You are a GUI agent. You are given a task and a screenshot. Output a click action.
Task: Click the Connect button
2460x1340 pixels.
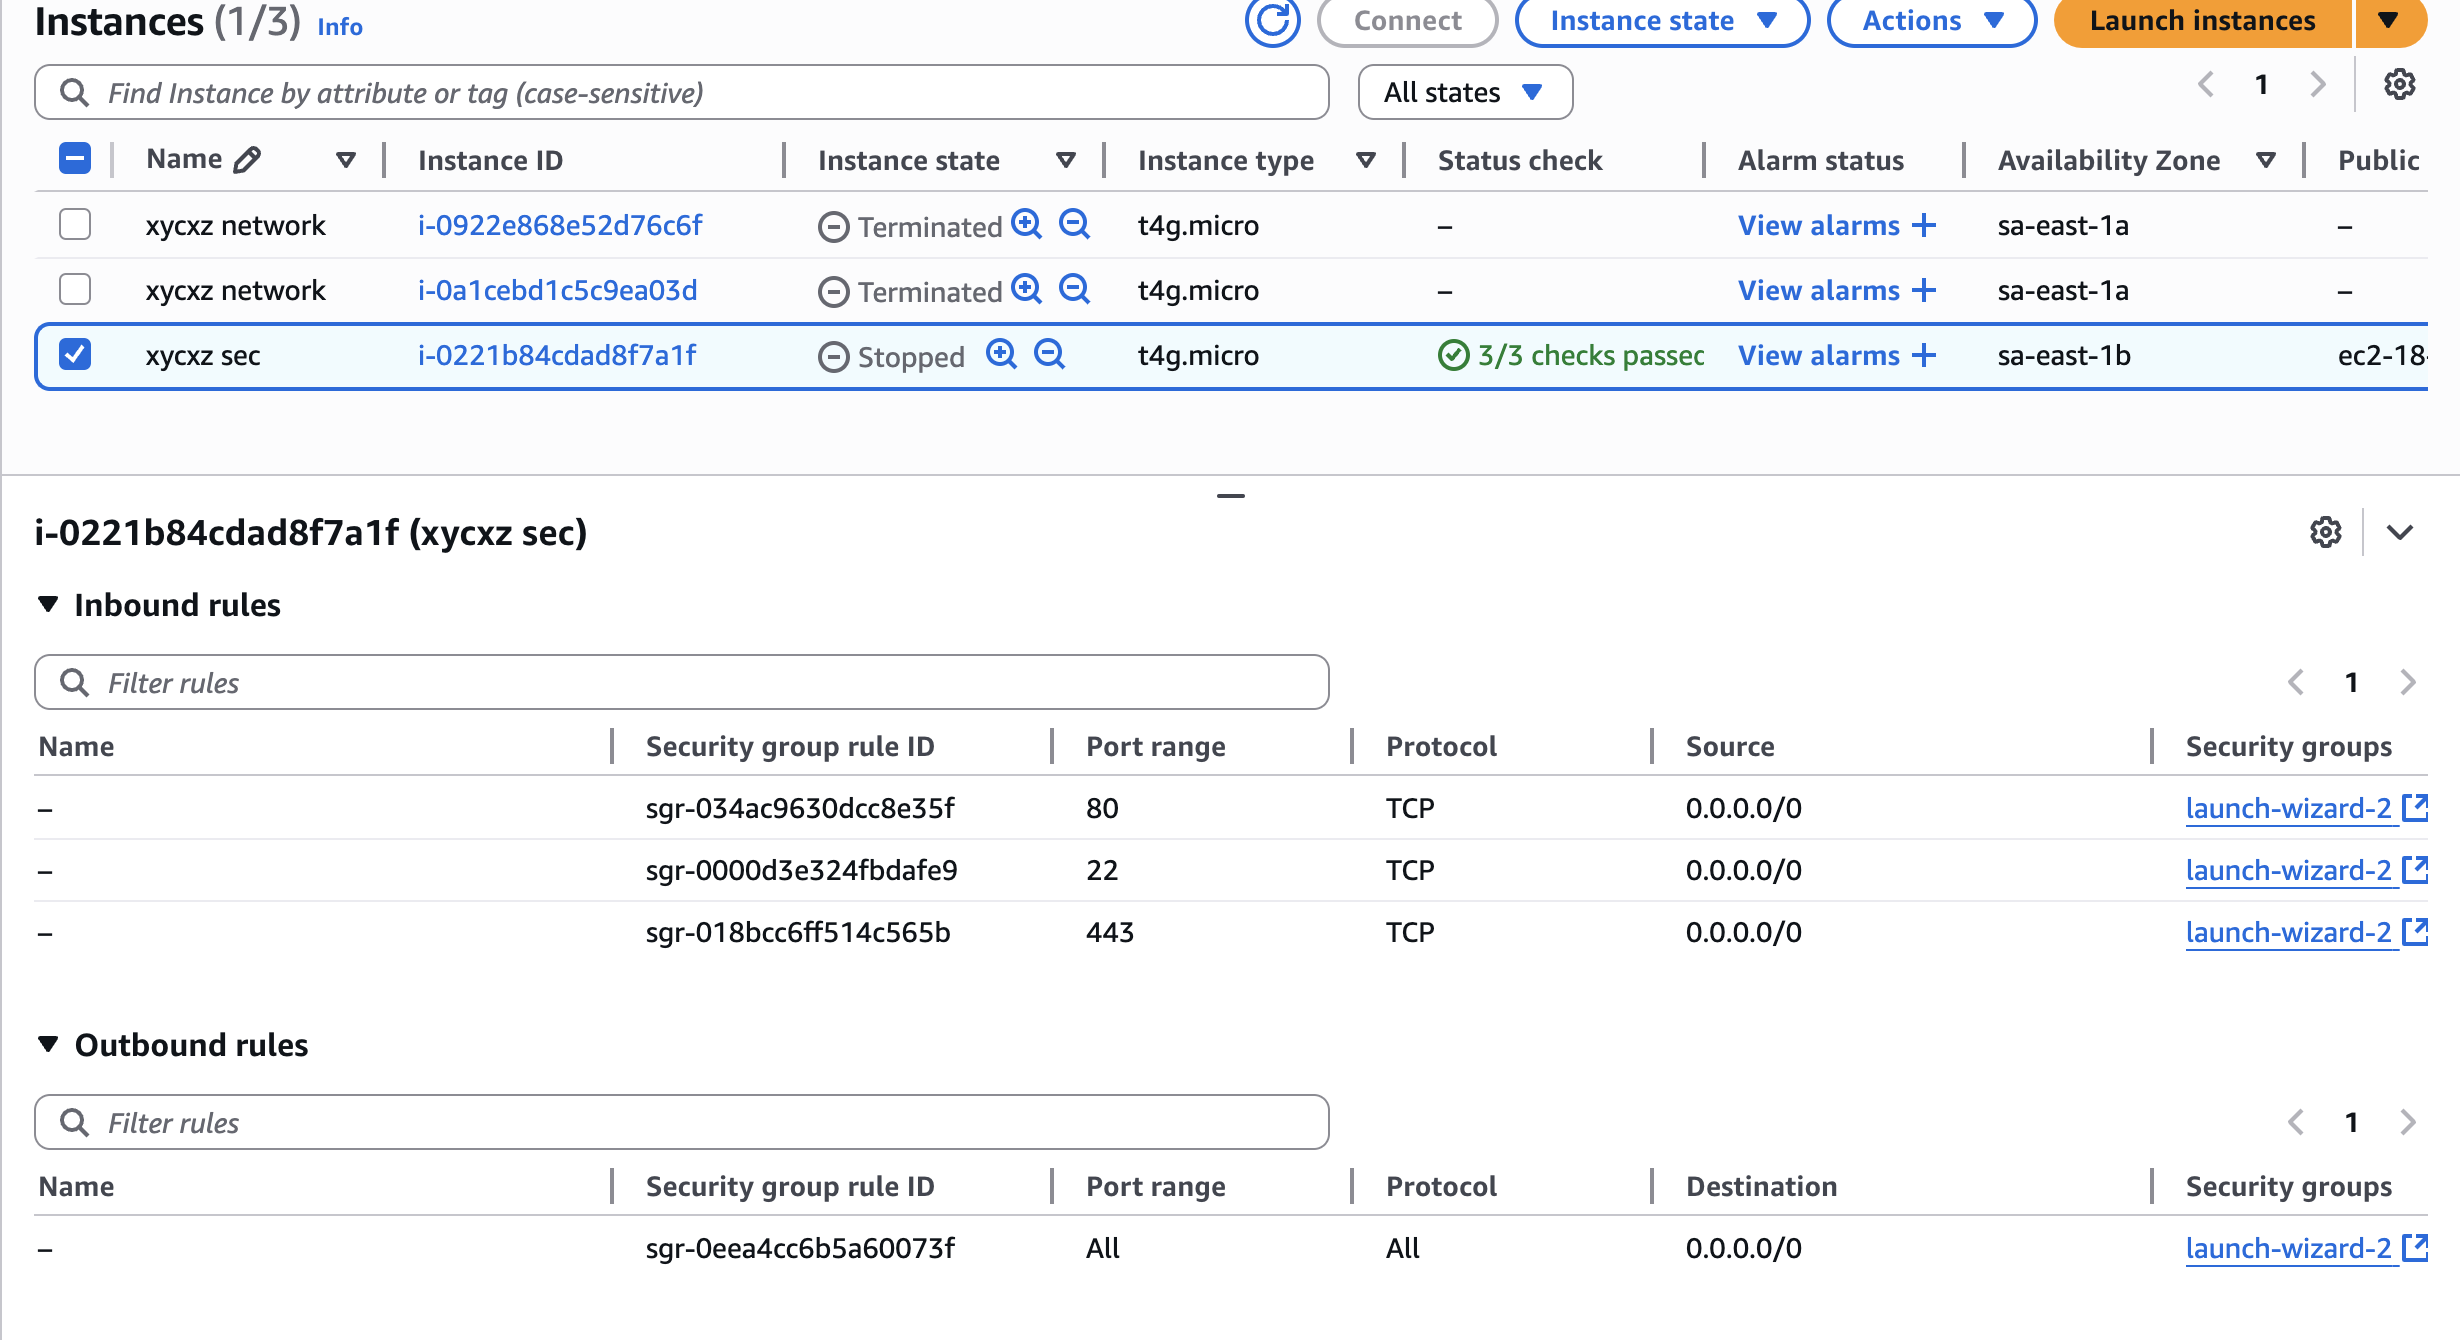[x=1406, y=20]
